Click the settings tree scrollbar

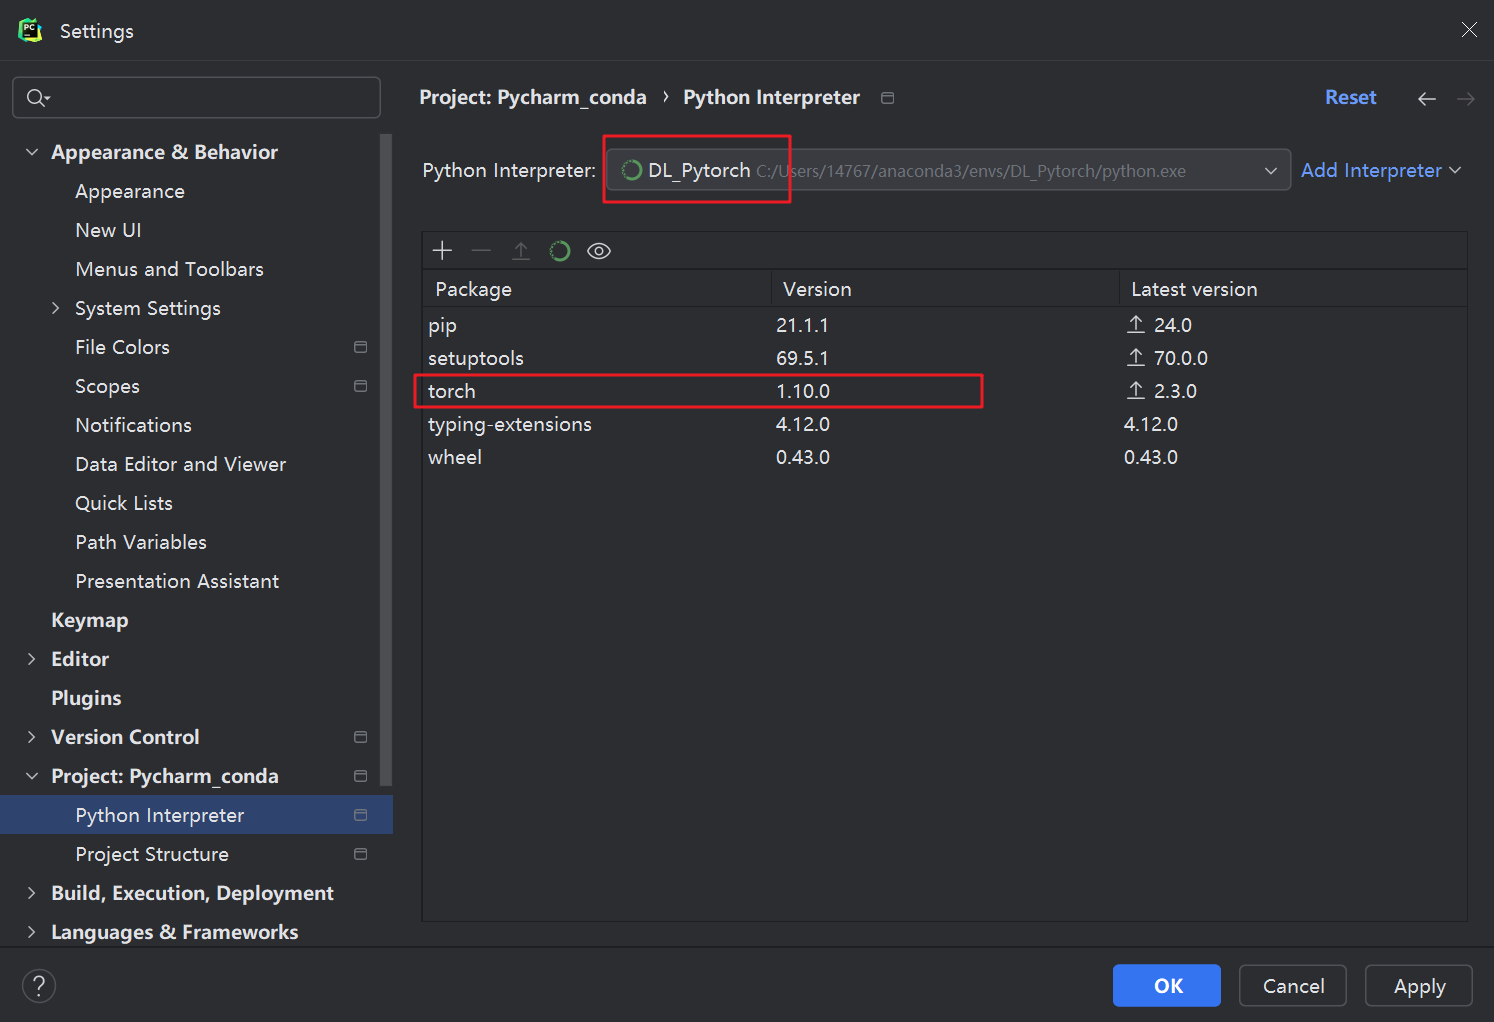point(386,460)
